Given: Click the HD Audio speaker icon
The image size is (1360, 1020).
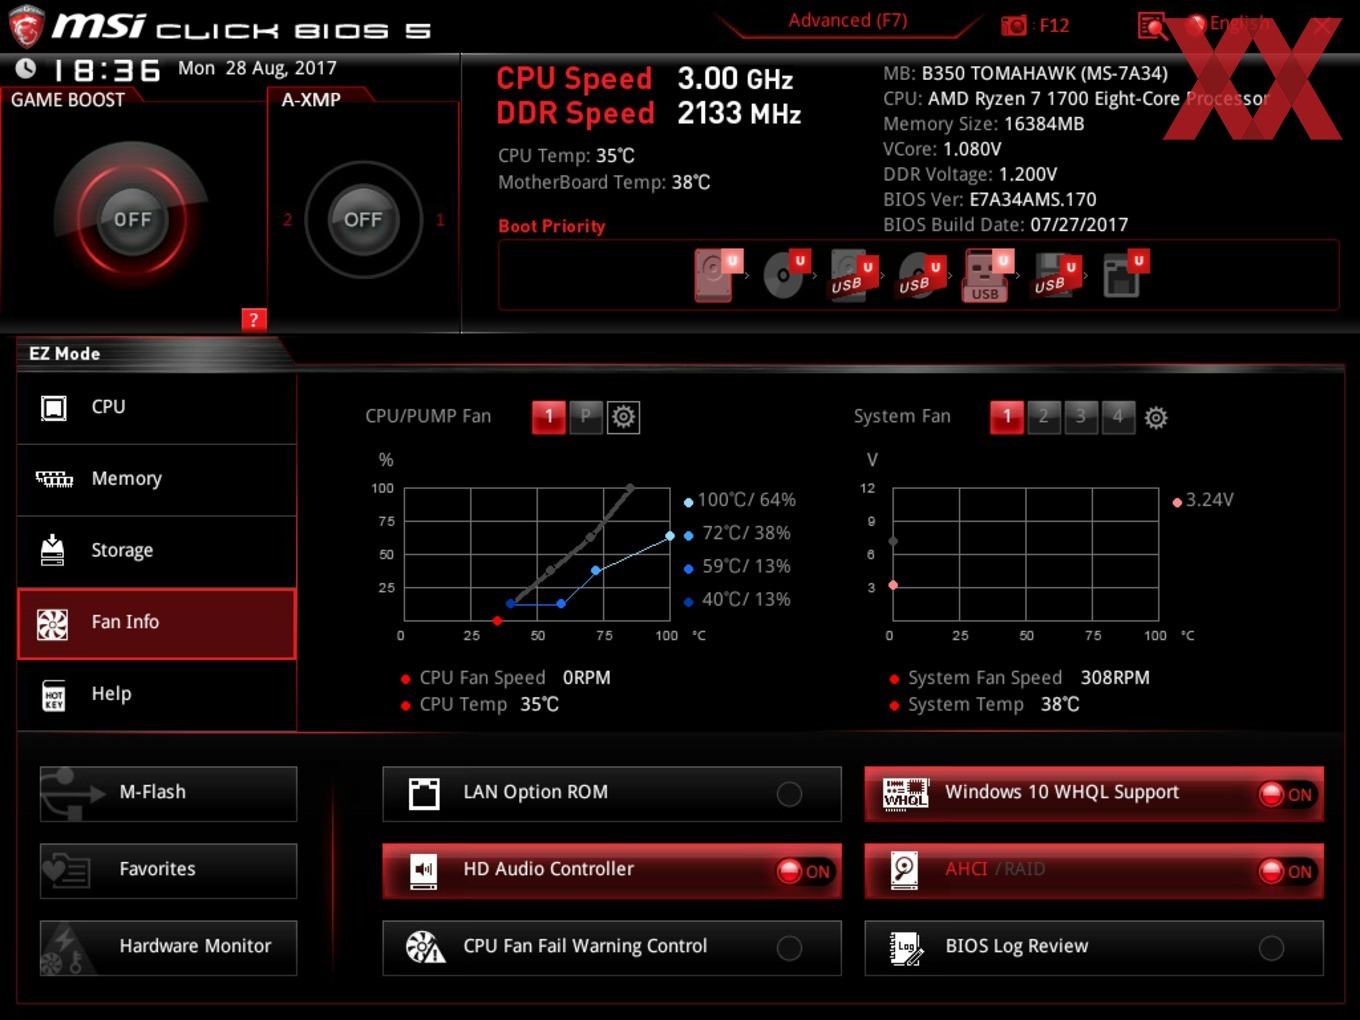Looking at the screenshot, I should [424, 871].
